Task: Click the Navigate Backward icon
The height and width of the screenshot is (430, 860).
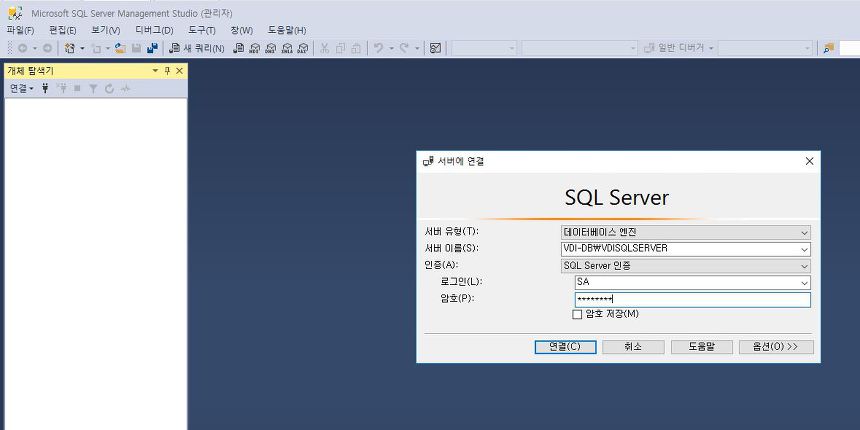Action: (22, 48)
